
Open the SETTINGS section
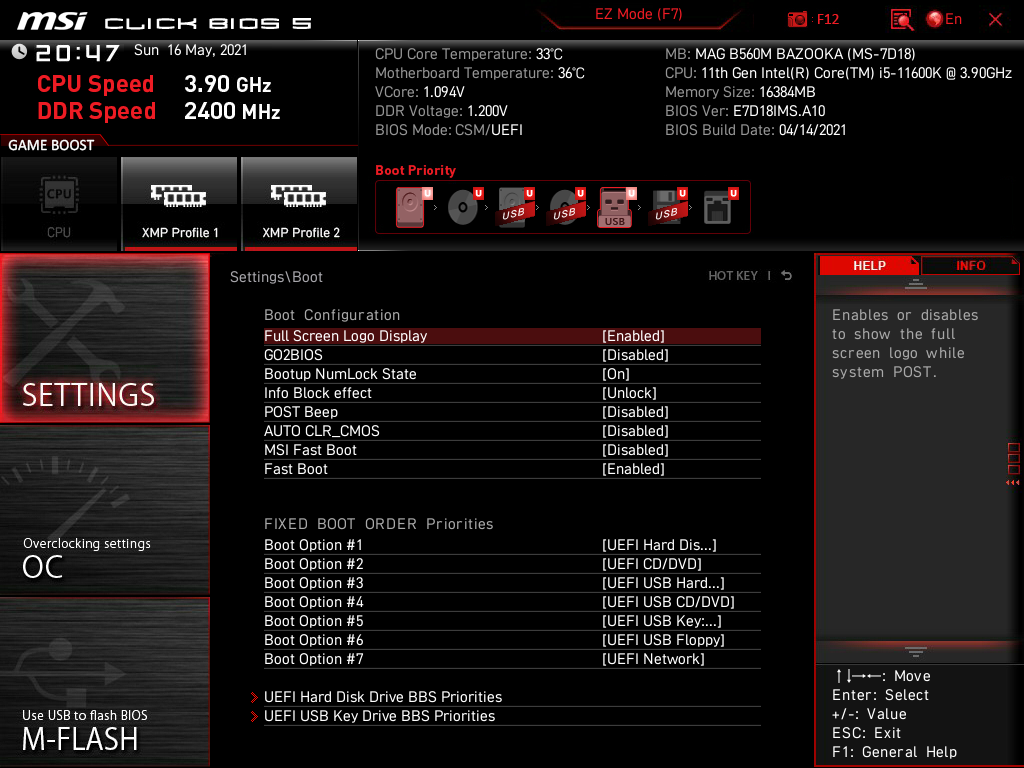(x=104, y=338)
